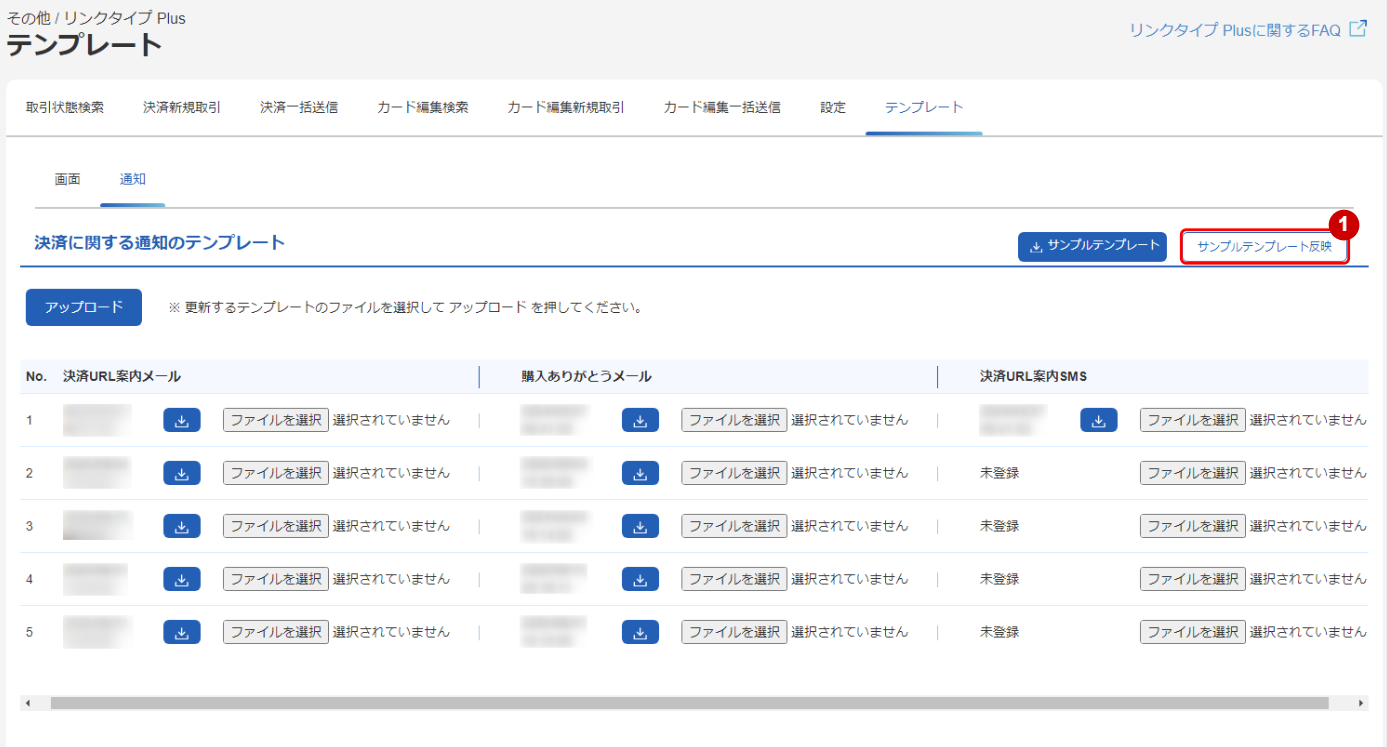The height and width of the screenshot is (747, 1387).
Task: Click the サンプルテンプレート反映 button
Action: tap(1264, 246)
